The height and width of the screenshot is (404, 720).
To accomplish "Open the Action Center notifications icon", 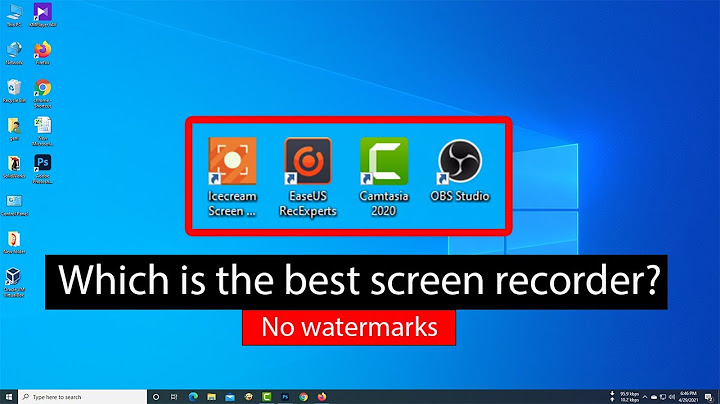I will [x=709, y=397].
